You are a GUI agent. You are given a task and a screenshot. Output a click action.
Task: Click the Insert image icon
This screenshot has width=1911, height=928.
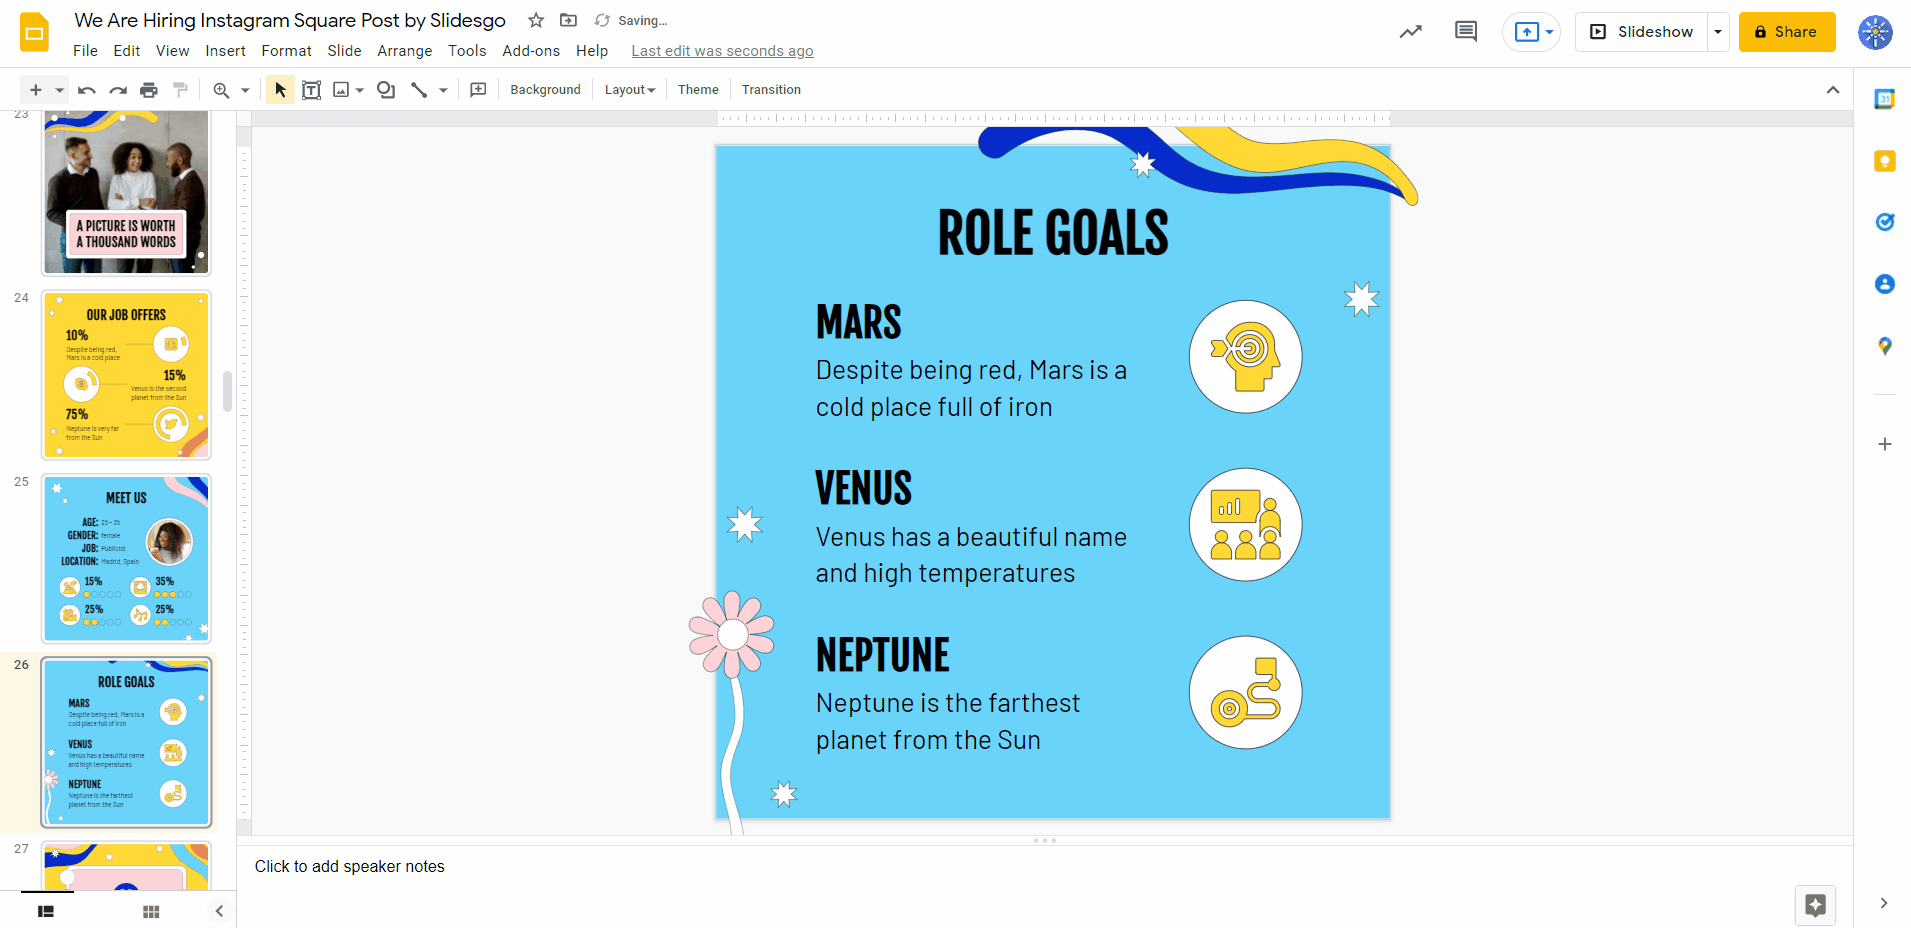[341, 90]
